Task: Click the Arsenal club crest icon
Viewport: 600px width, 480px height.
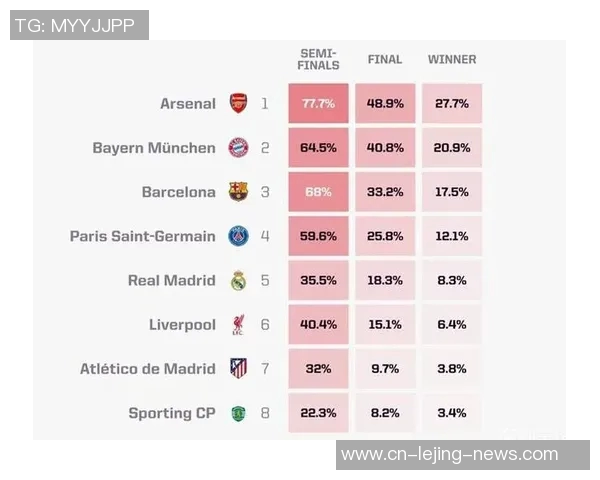Action: 238,103
